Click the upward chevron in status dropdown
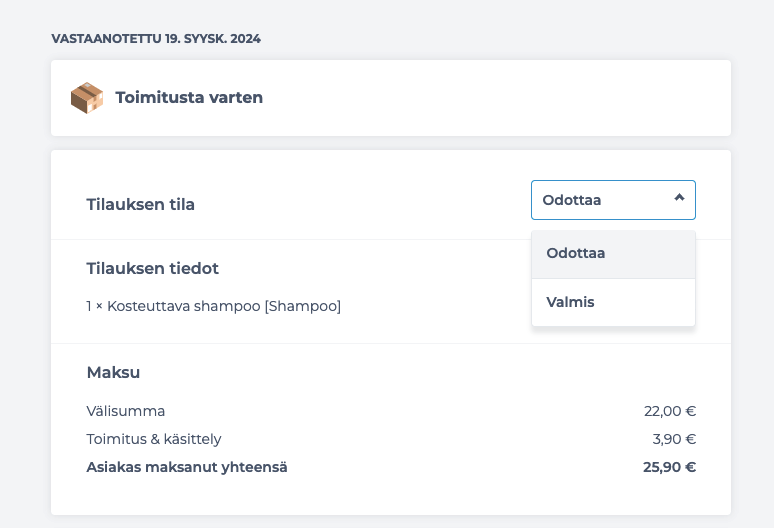The width and height of the screenshot is (774, 528). coord(679,198)
